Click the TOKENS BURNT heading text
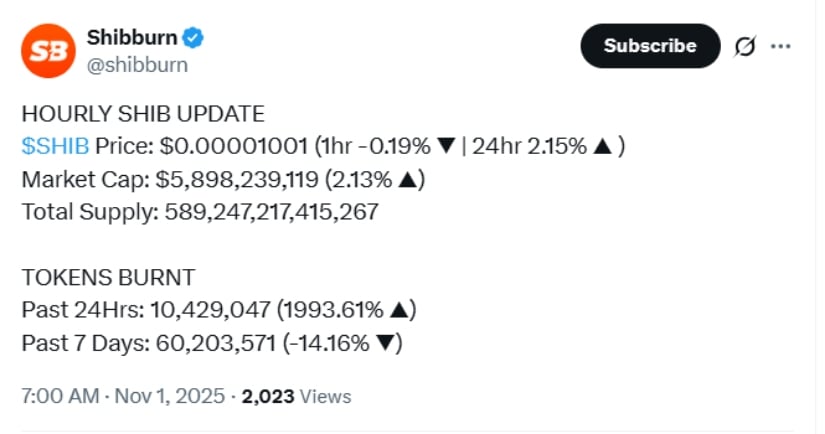Image resolution: width=825 pixels, height=434 pixels. (x=108, y=276)
